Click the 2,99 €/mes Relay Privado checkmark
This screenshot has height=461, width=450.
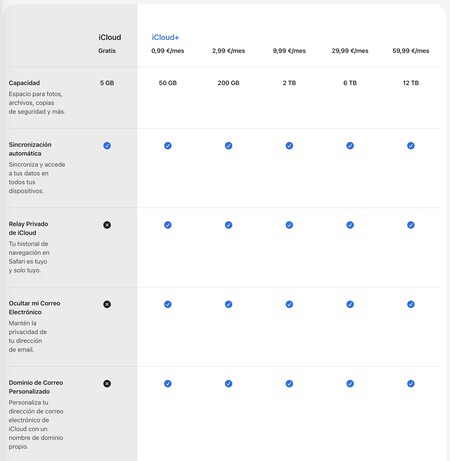228,225
